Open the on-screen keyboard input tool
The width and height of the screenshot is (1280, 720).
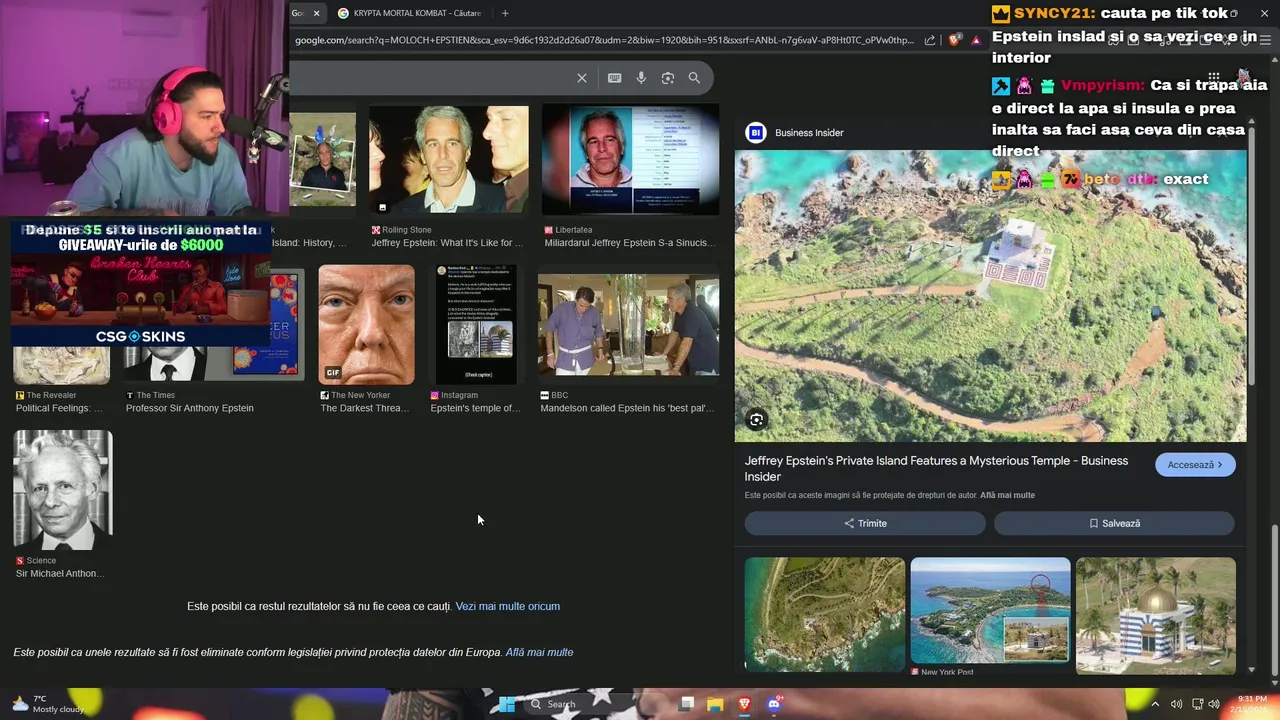click(614, 78)
